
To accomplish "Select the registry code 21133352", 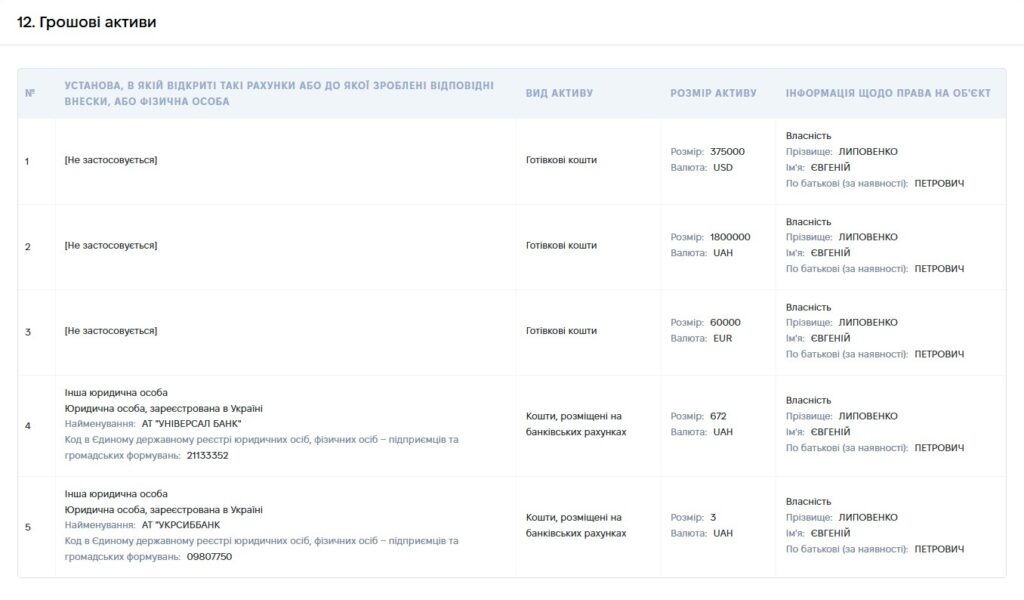I will click(x=208, y=456).
